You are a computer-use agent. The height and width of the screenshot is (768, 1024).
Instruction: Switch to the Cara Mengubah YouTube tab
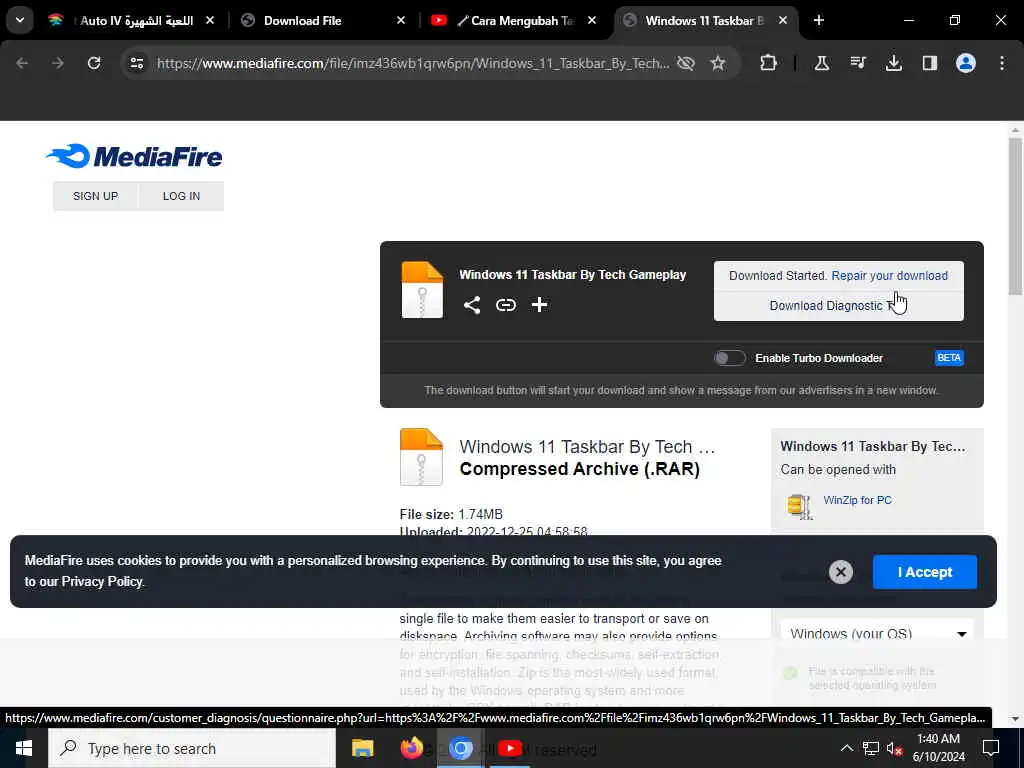(x=514, y=21)
